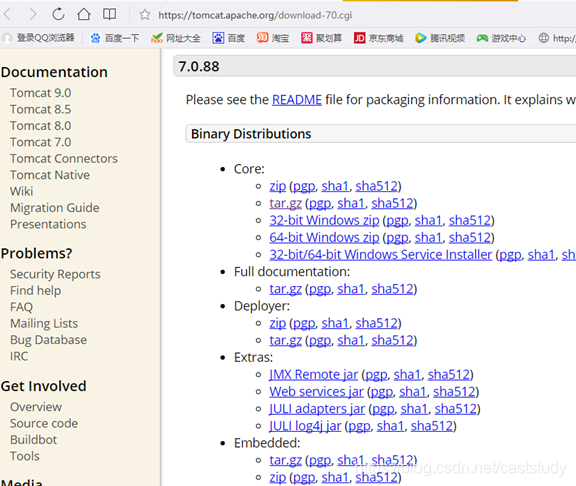Viewport: 576px width, 486px height.
Task: Open sha512 for Full documentation tar.gz
Action: pos(392,289)
